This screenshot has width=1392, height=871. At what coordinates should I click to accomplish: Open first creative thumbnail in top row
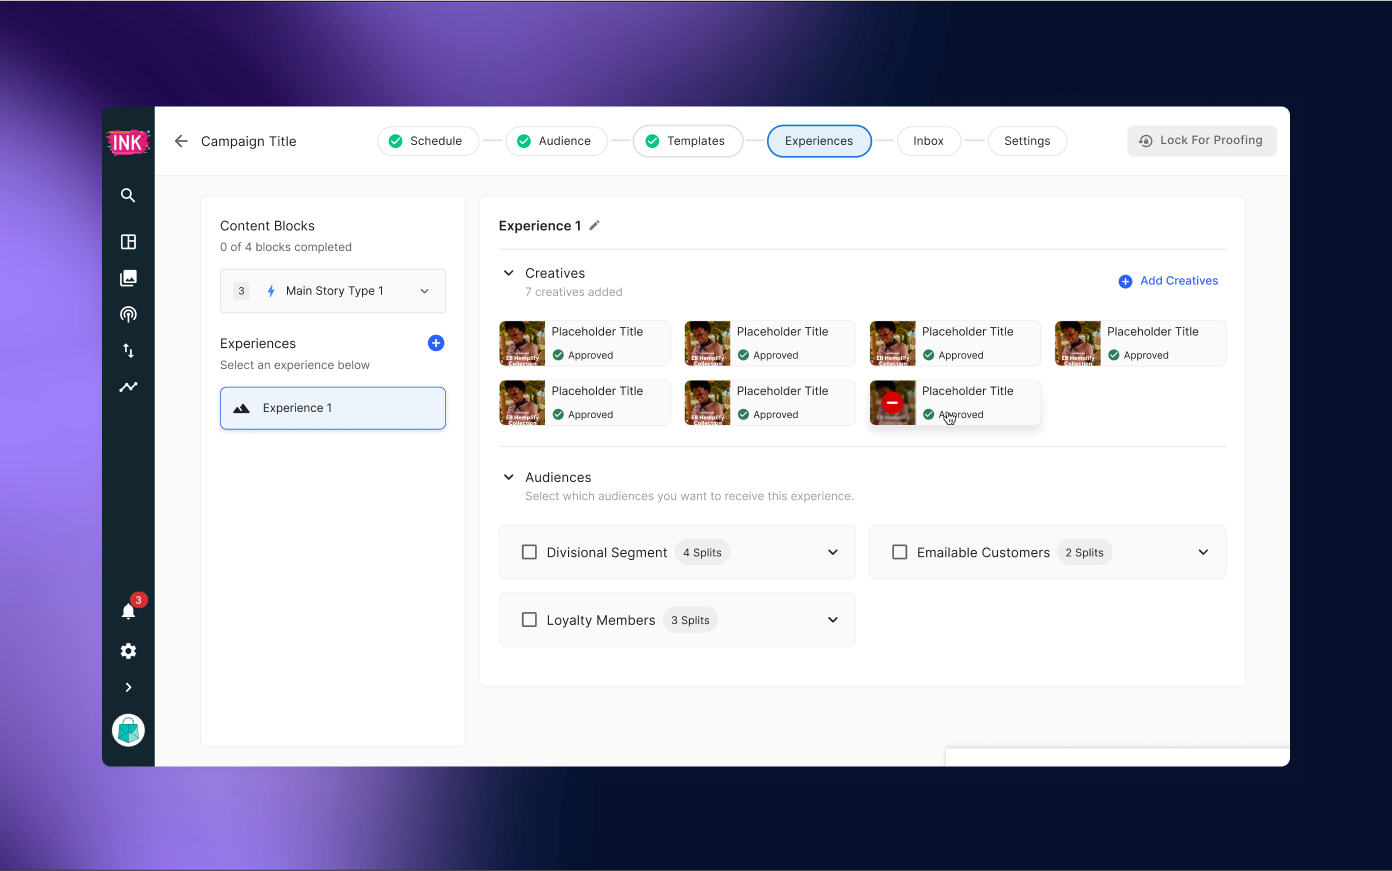click(x=522, y=343)
